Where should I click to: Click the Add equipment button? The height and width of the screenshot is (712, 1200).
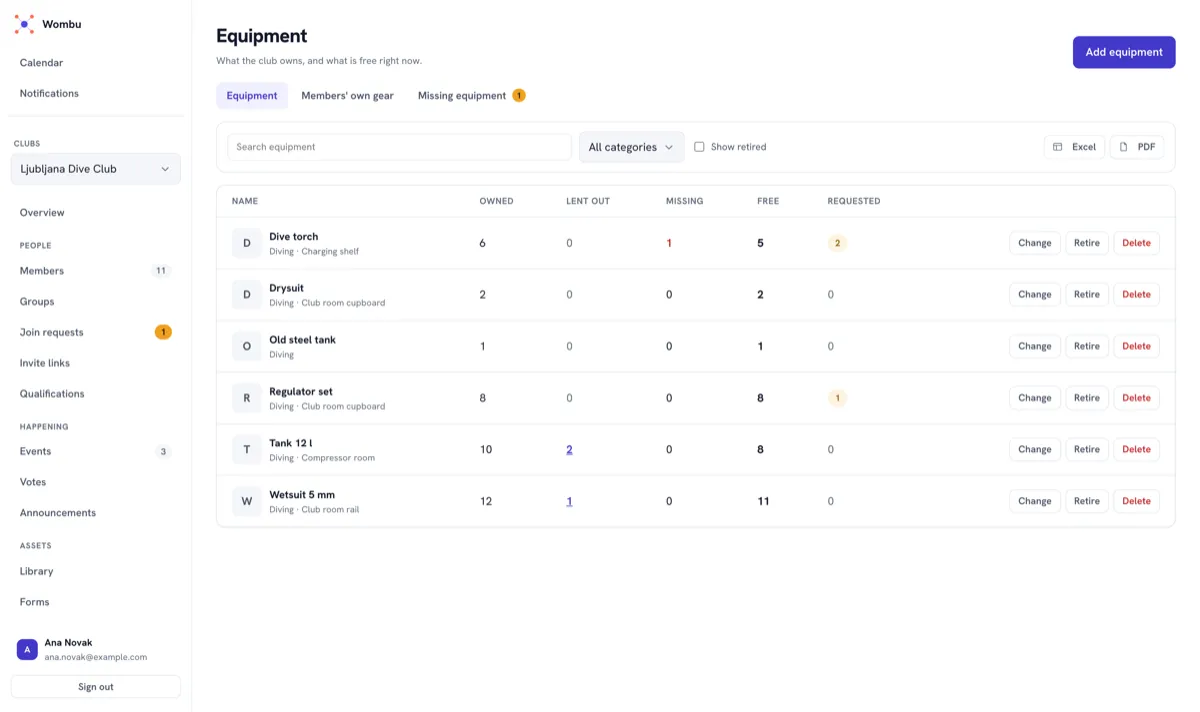[1124, 52]
